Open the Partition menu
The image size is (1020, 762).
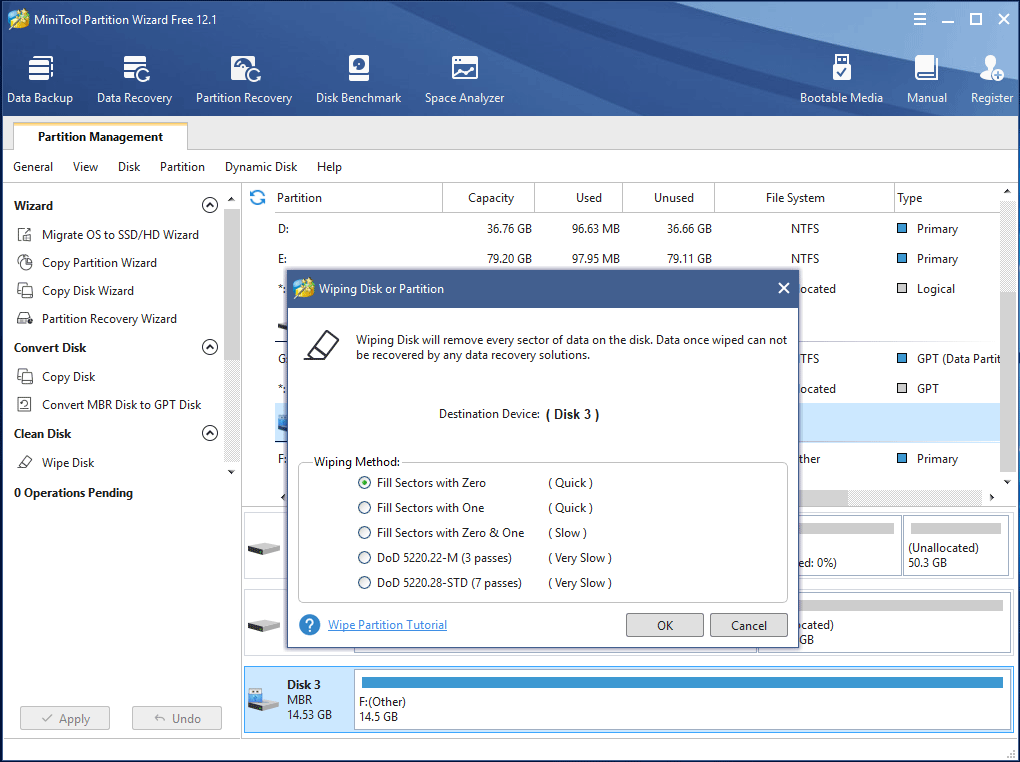182,167
